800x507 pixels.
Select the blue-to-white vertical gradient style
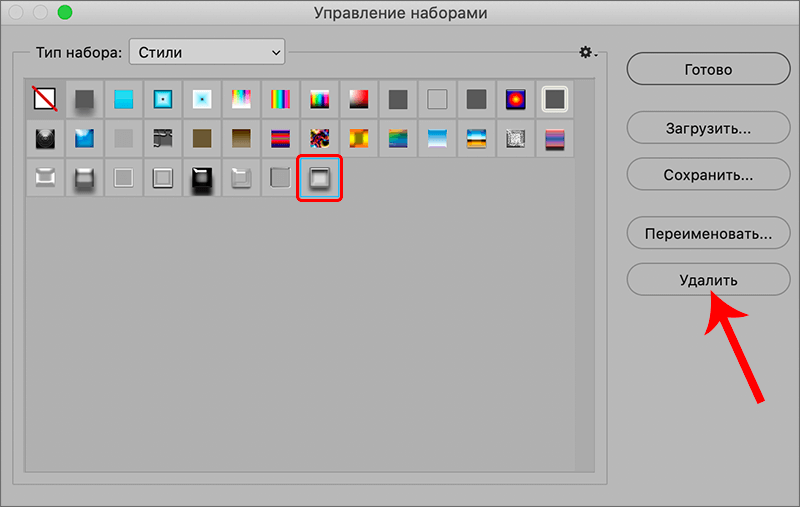coord(437,138)
